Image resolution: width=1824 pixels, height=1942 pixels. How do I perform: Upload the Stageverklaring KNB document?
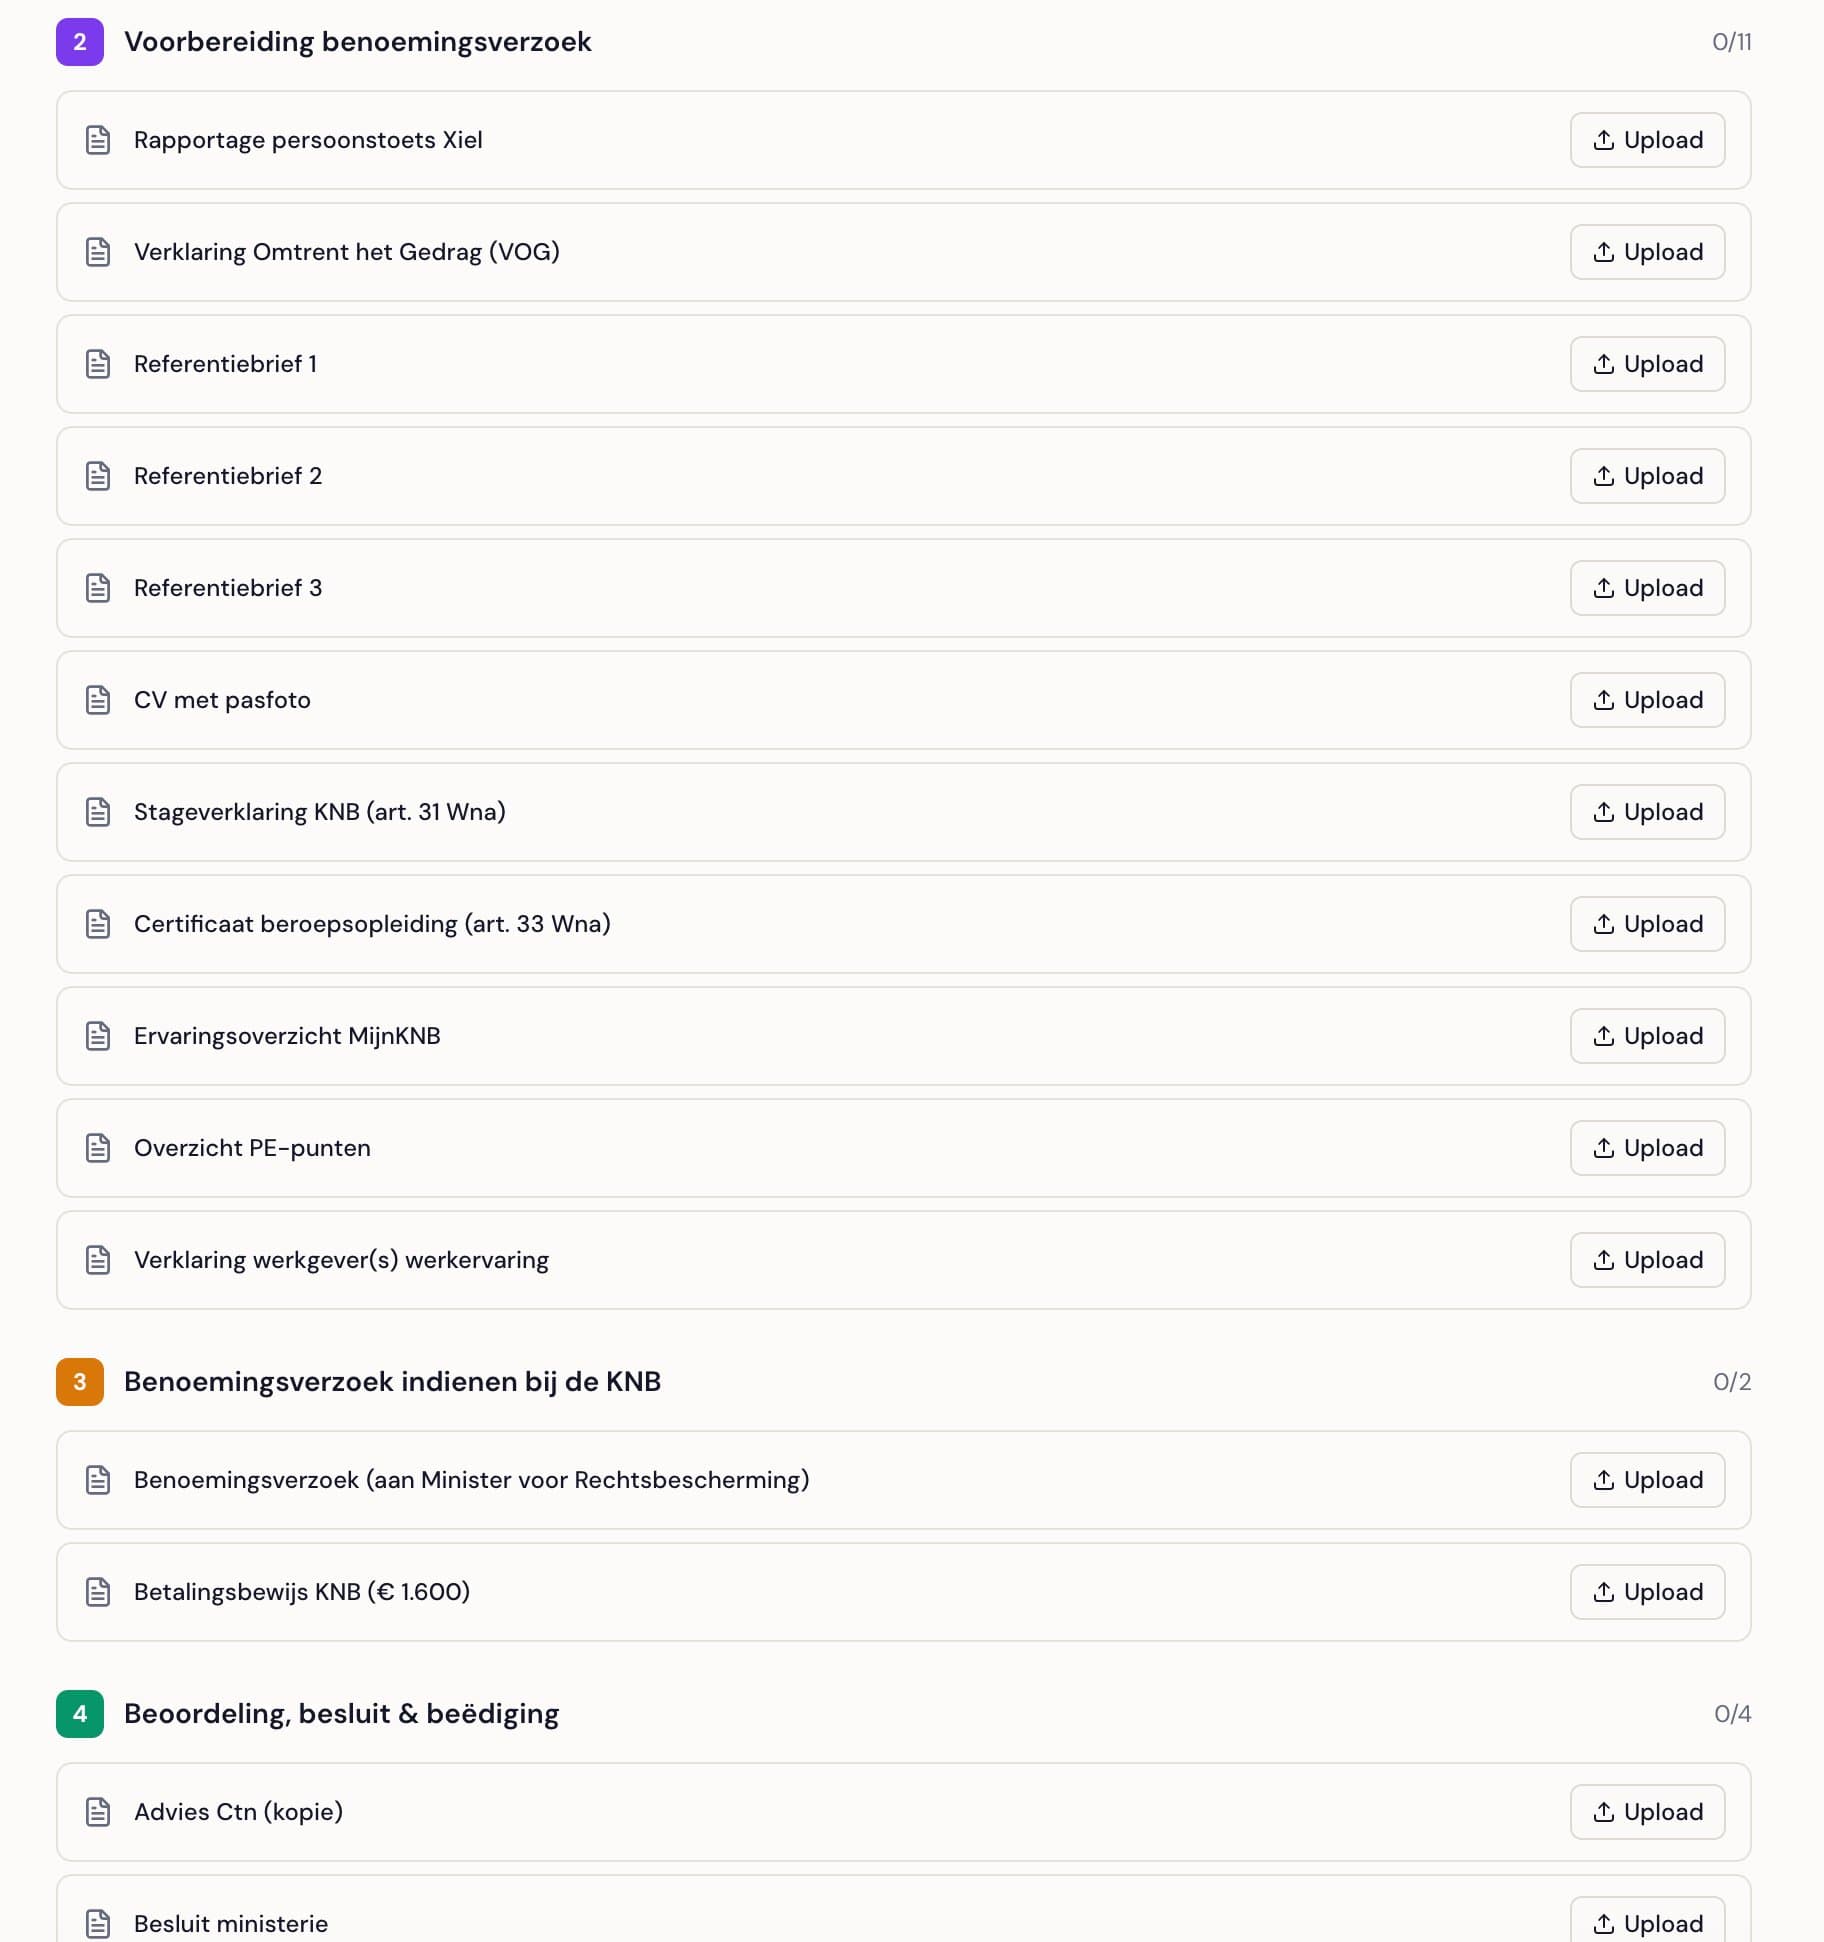[1647, 812]
